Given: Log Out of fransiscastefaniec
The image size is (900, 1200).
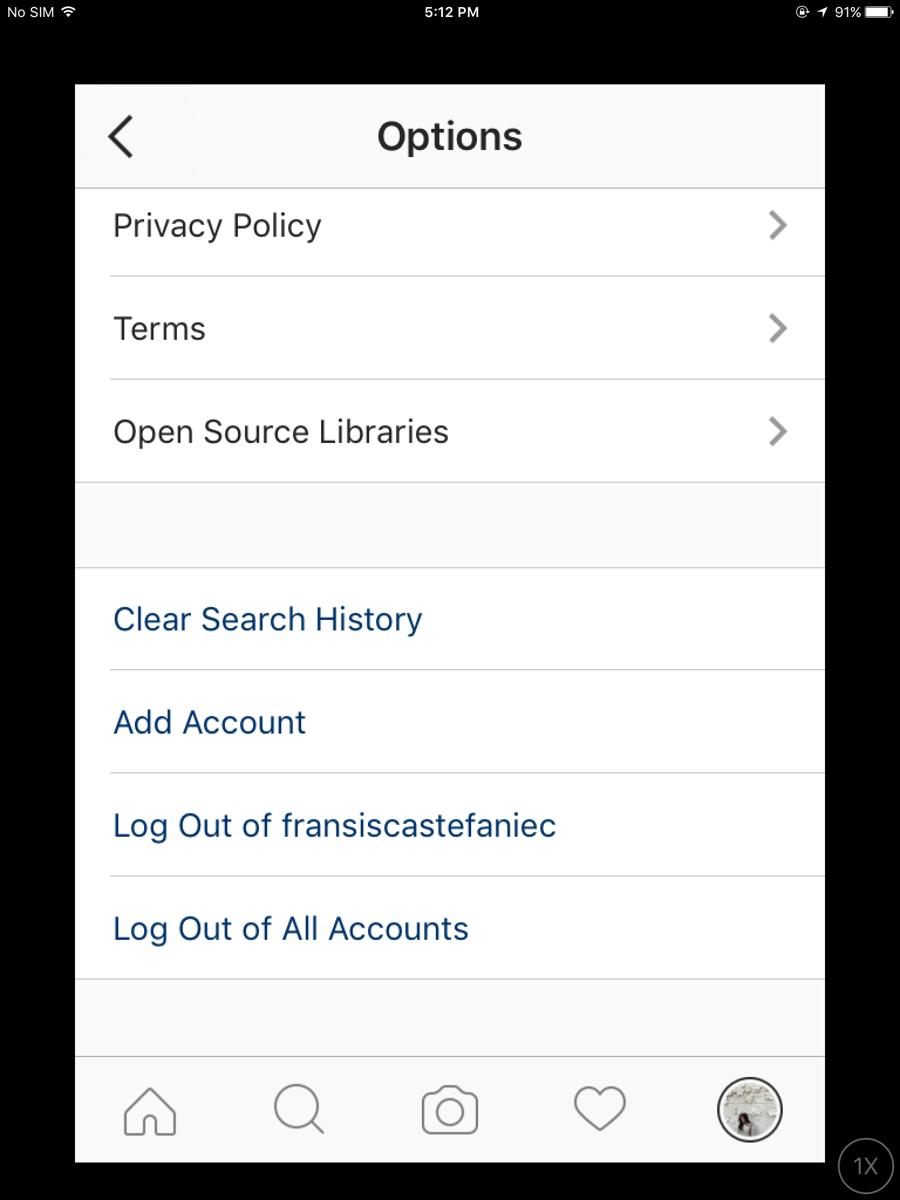Looking at the screenshot, I should pyautogui.click(x=450, y=825).
